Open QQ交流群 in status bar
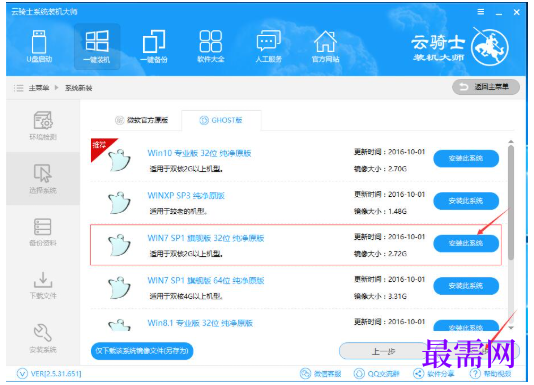The height and width of the screenshot is (385, 534). [x=376, y=374]
